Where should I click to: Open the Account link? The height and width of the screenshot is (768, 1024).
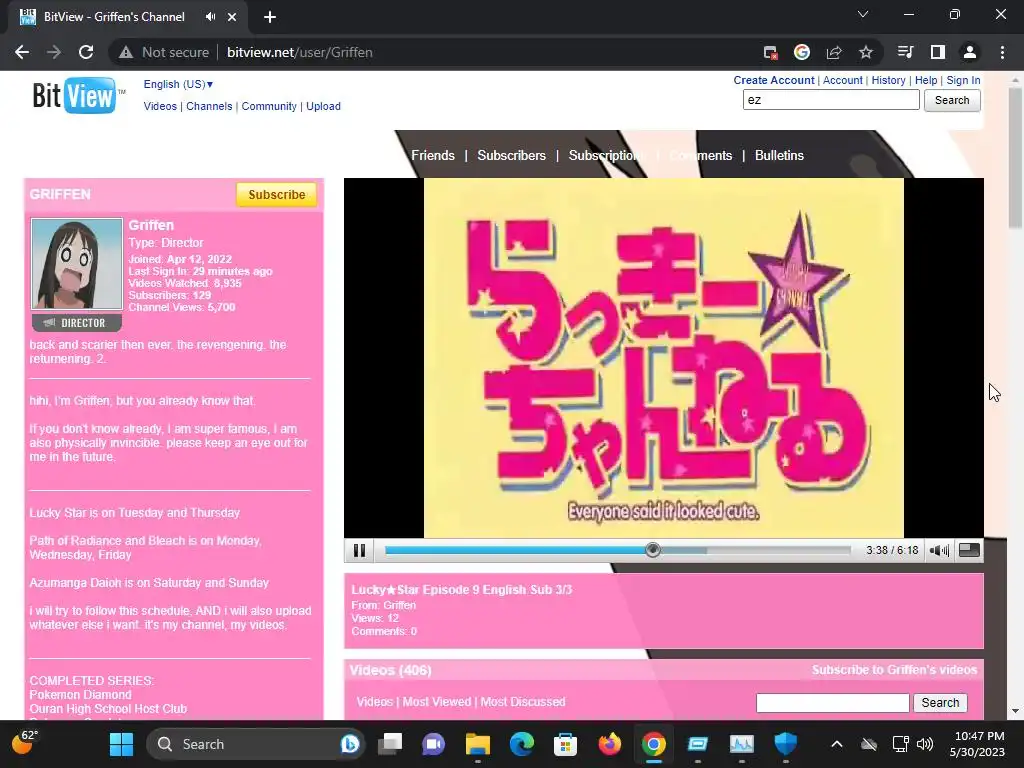(x=842, y=80)
